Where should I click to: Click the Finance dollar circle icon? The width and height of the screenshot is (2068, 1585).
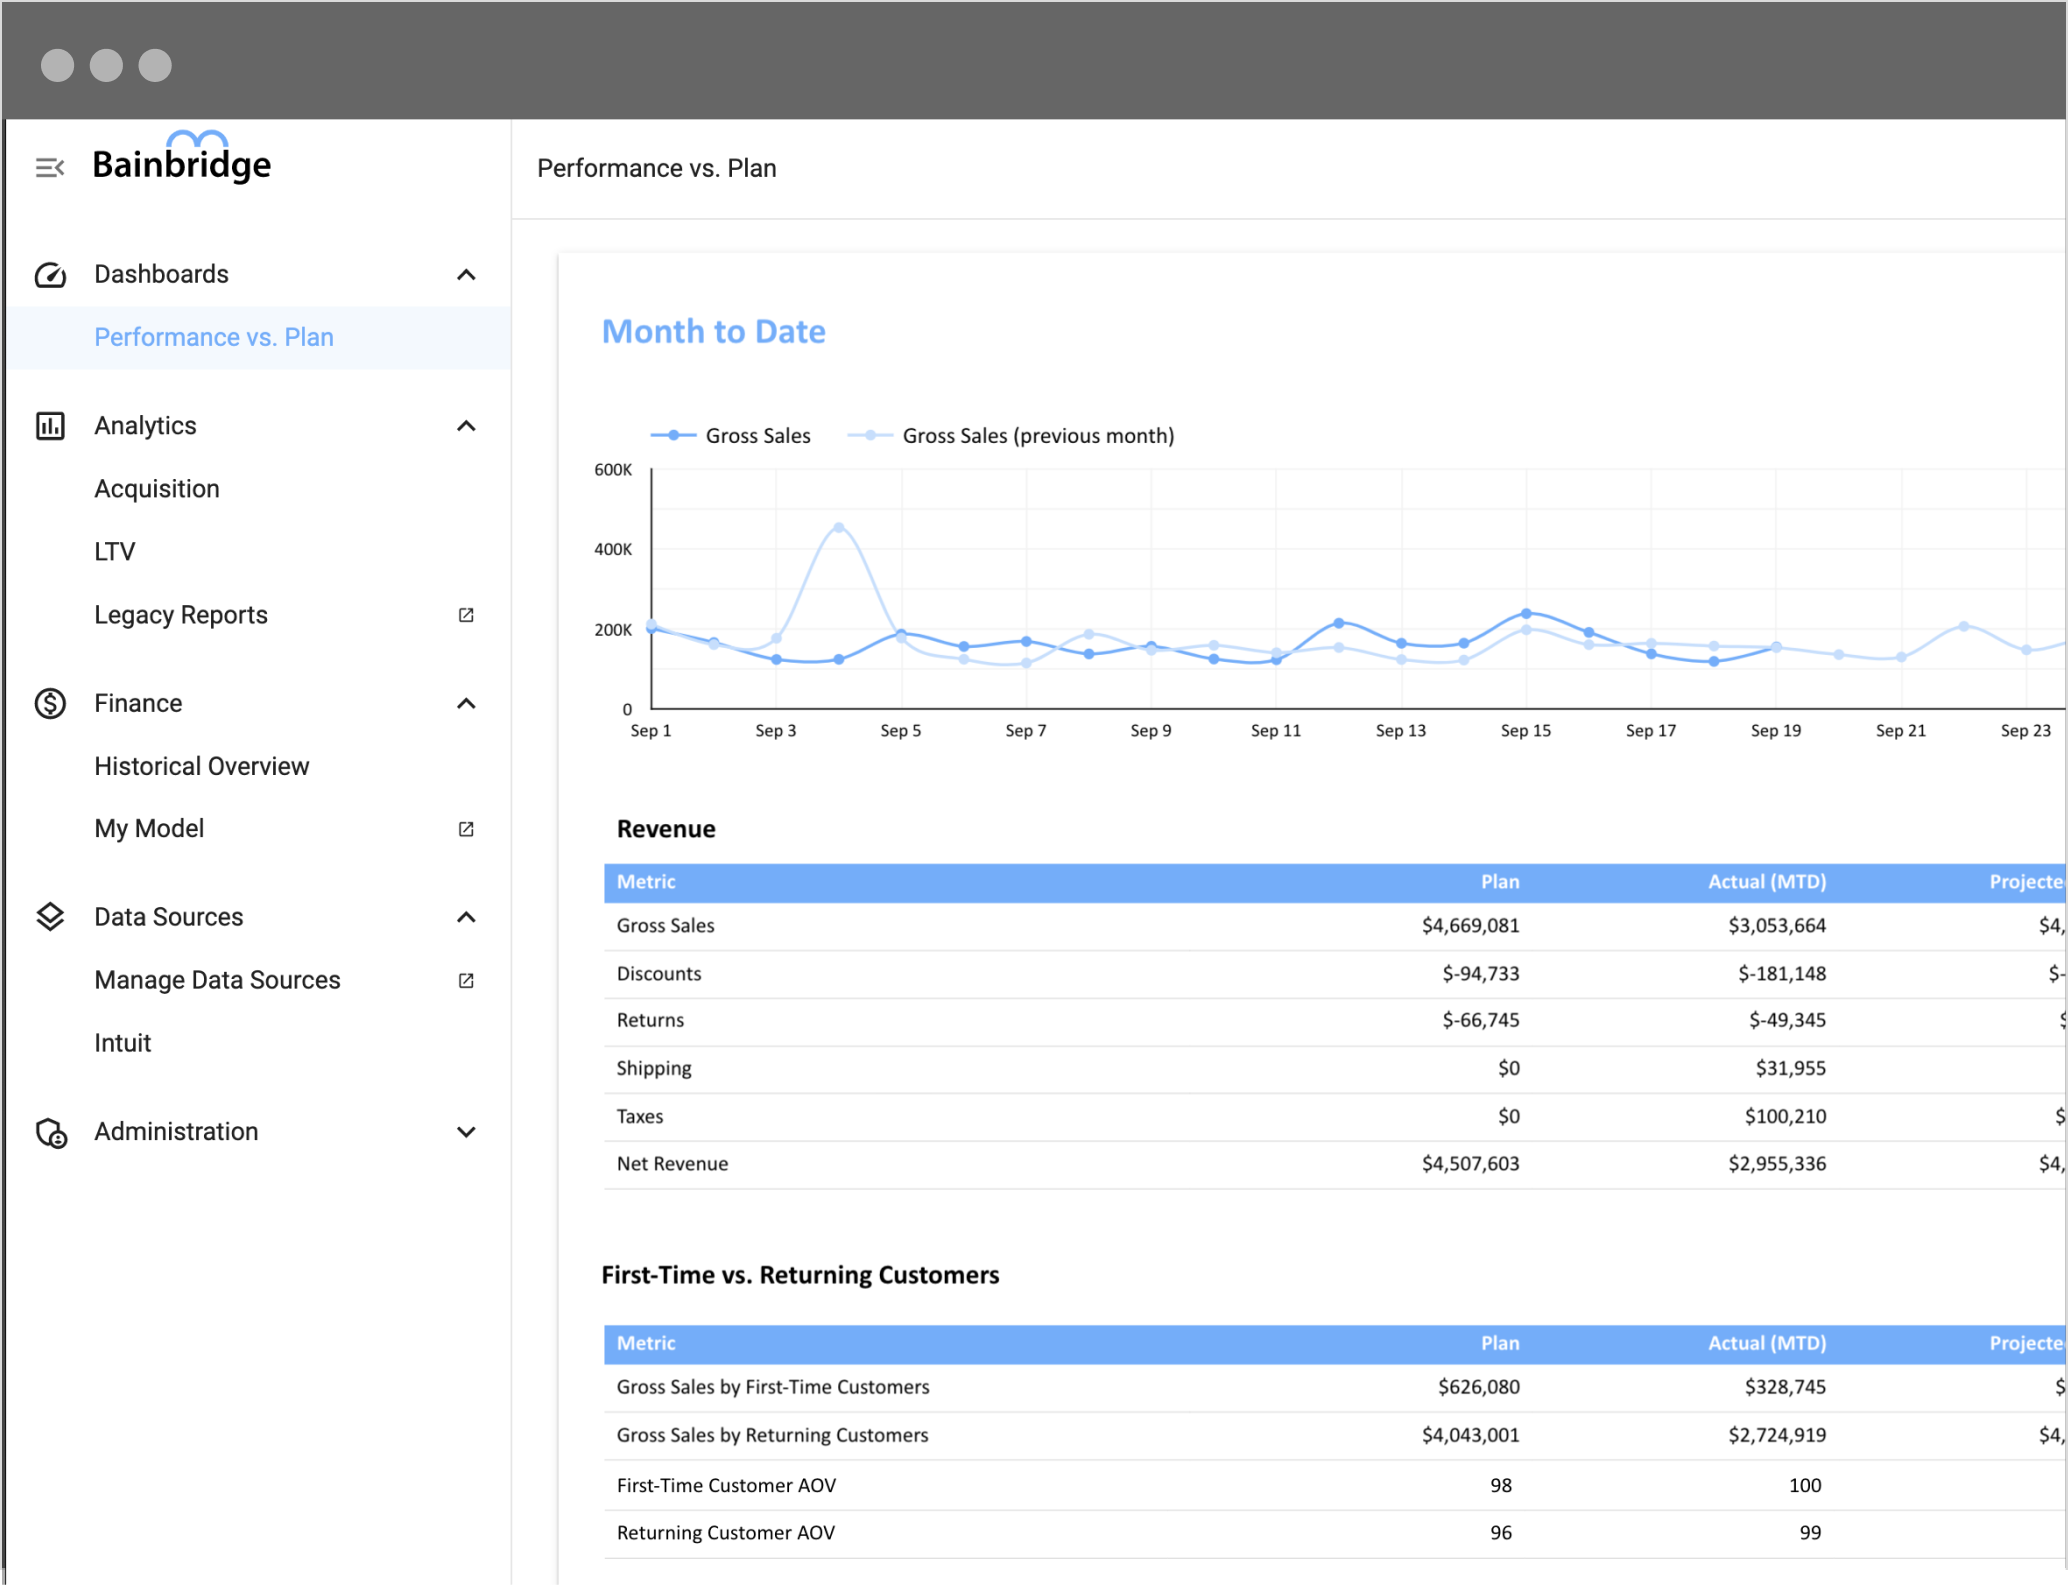click(x=50, y=704)
